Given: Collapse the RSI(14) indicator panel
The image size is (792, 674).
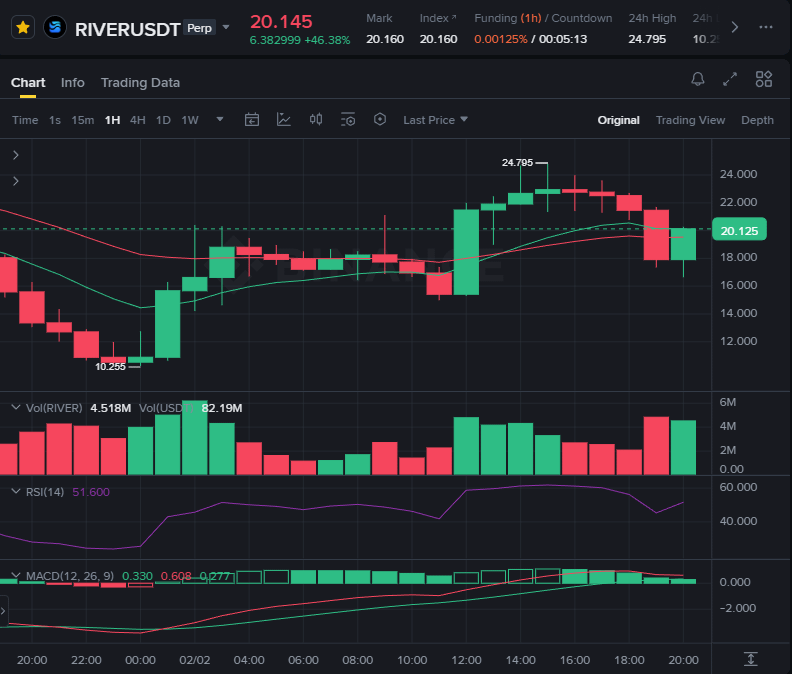Looking at the screenshot, I should [x=15, y=492].
